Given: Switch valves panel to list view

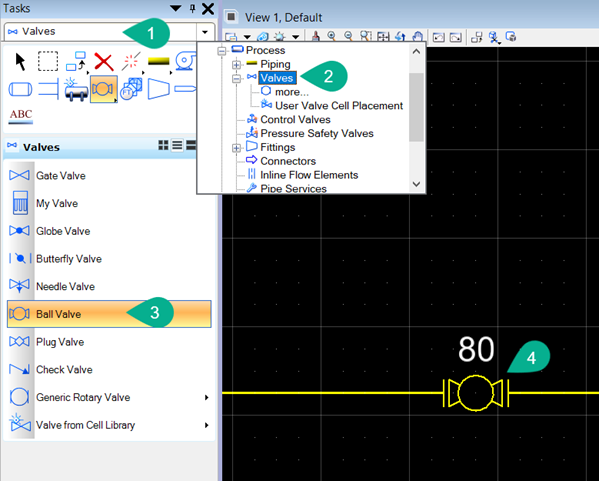Looking at the screenshot, I should pyautogui.click(x=177, y=145).
